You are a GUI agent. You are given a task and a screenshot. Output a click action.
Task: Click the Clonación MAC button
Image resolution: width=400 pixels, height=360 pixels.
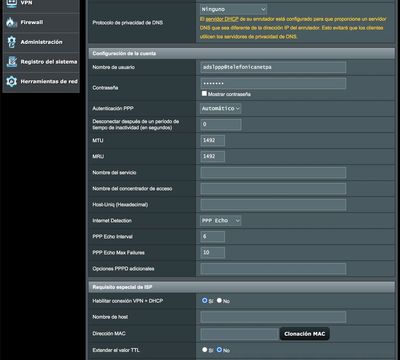point(305,334)
